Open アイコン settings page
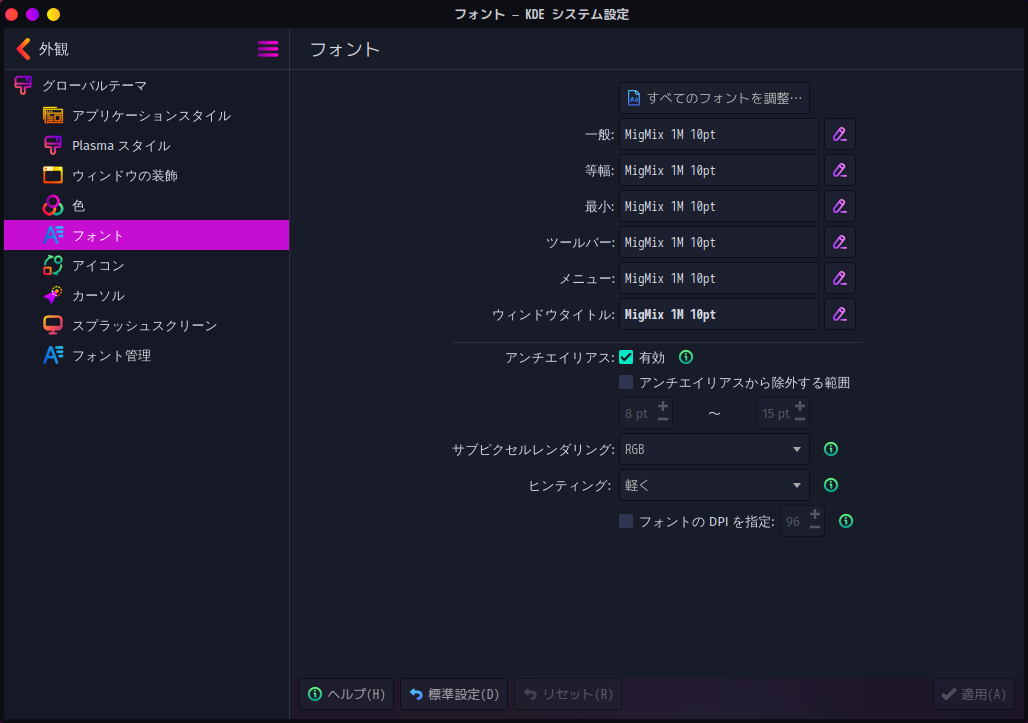 (146, 265)
